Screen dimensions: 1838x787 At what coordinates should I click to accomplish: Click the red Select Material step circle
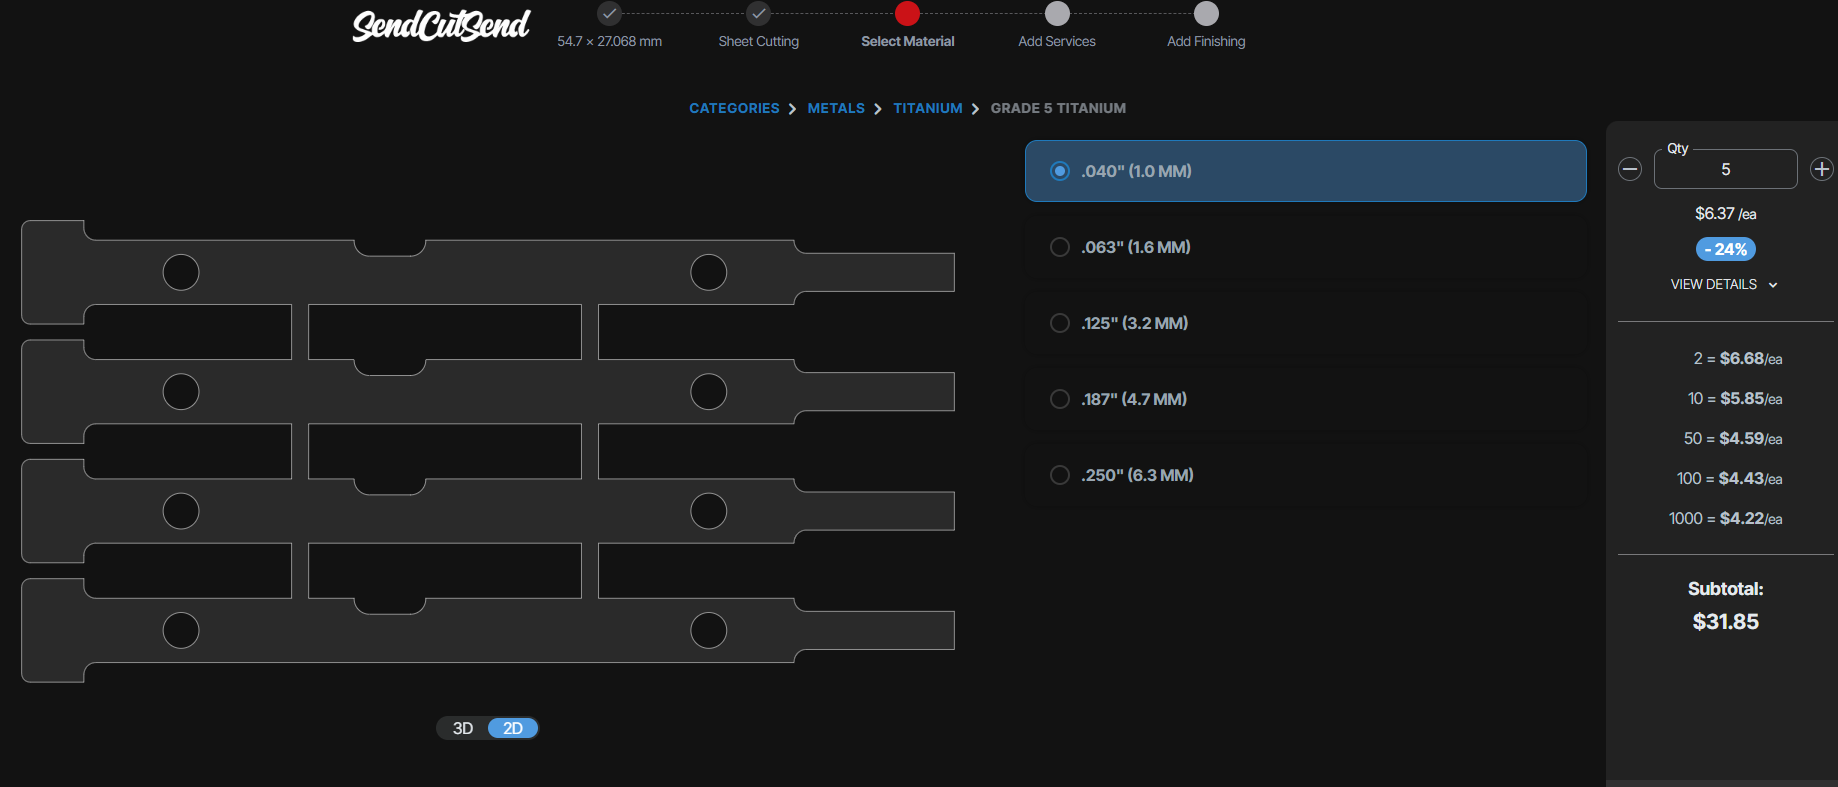click(907, 14)
